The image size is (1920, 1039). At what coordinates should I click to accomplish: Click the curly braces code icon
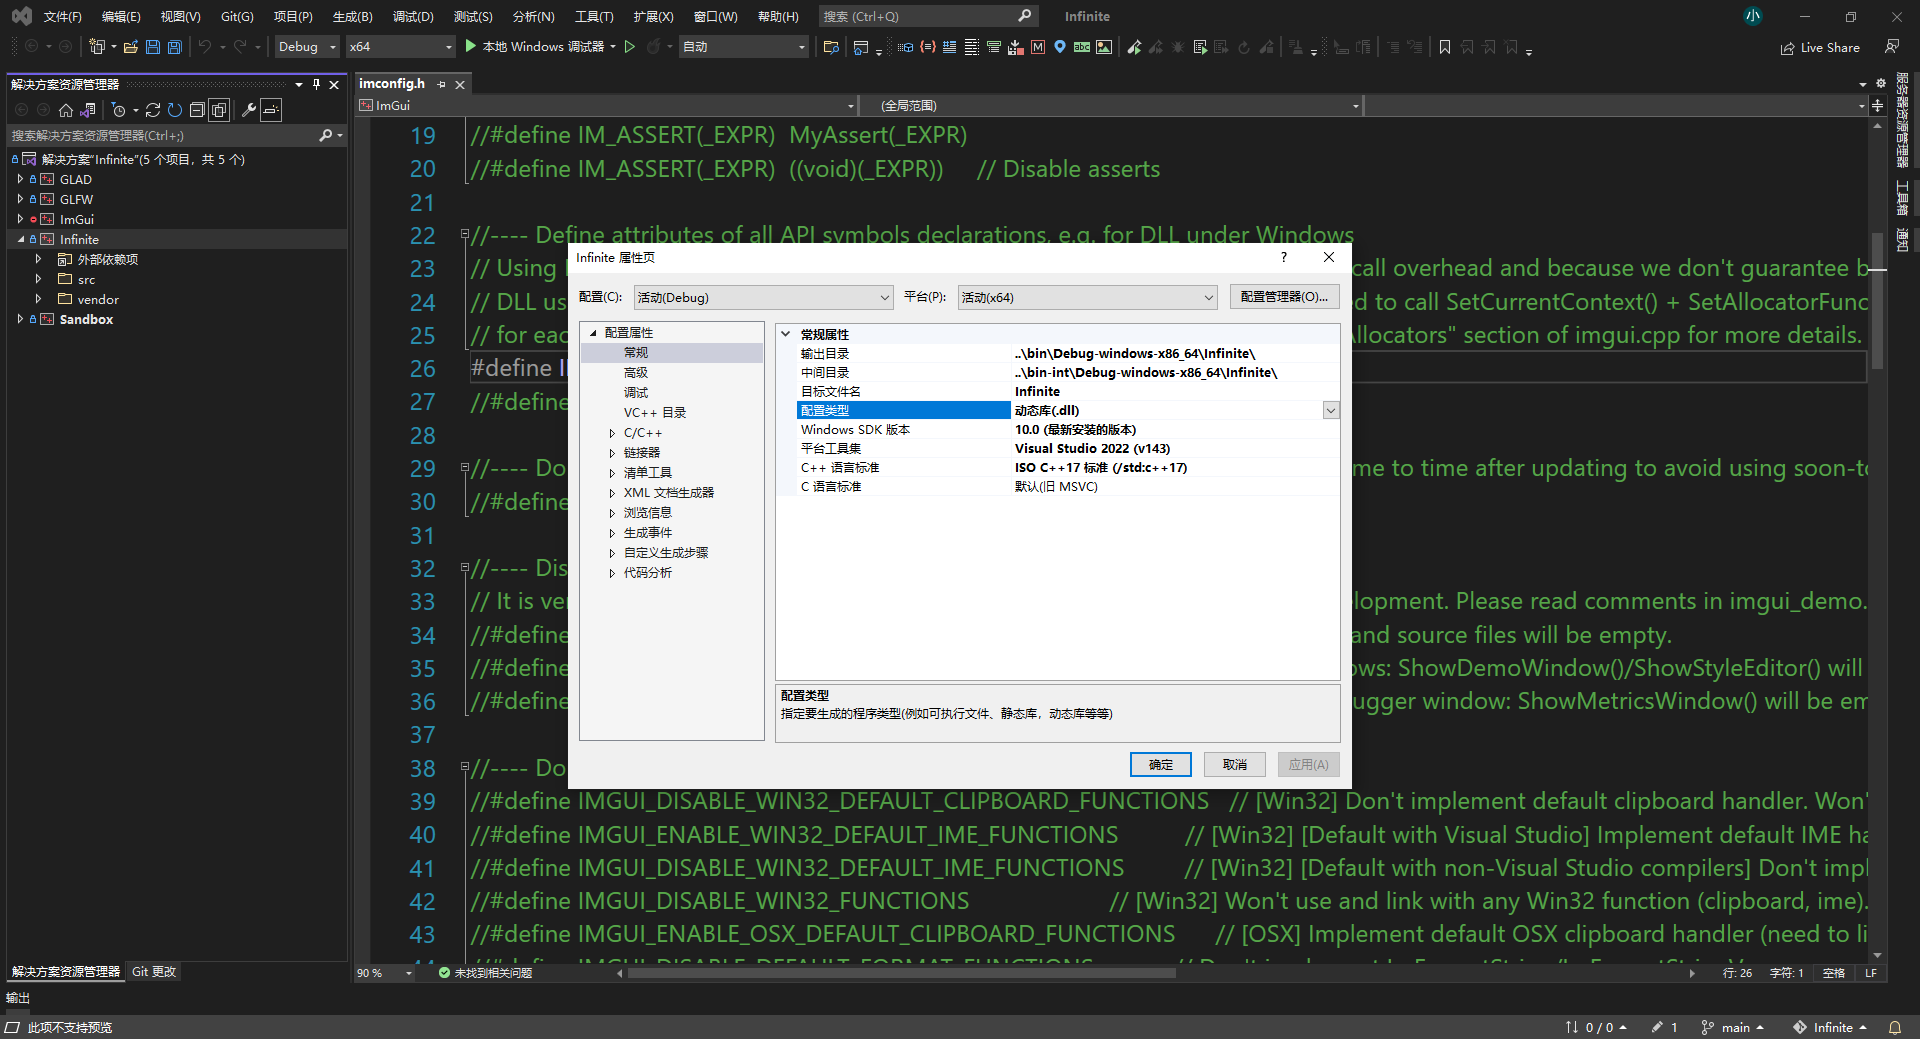(928, 47)
